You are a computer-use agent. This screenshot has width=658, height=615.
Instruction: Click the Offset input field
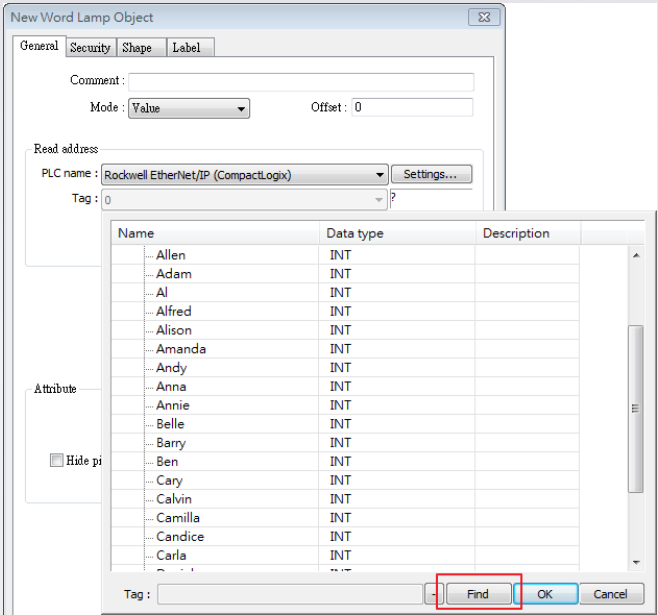[412, 107]
